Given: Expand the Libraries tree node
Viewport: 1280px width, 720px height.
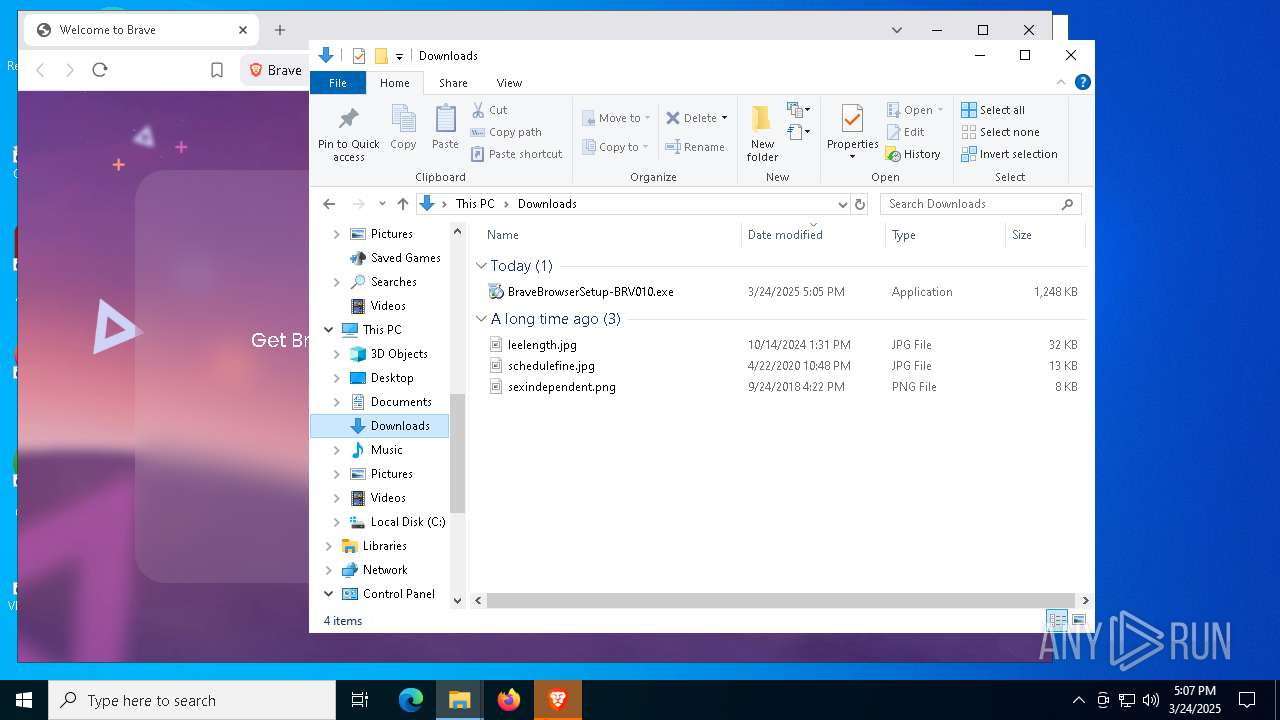Looking at the screenshot, I should point(328,546).
